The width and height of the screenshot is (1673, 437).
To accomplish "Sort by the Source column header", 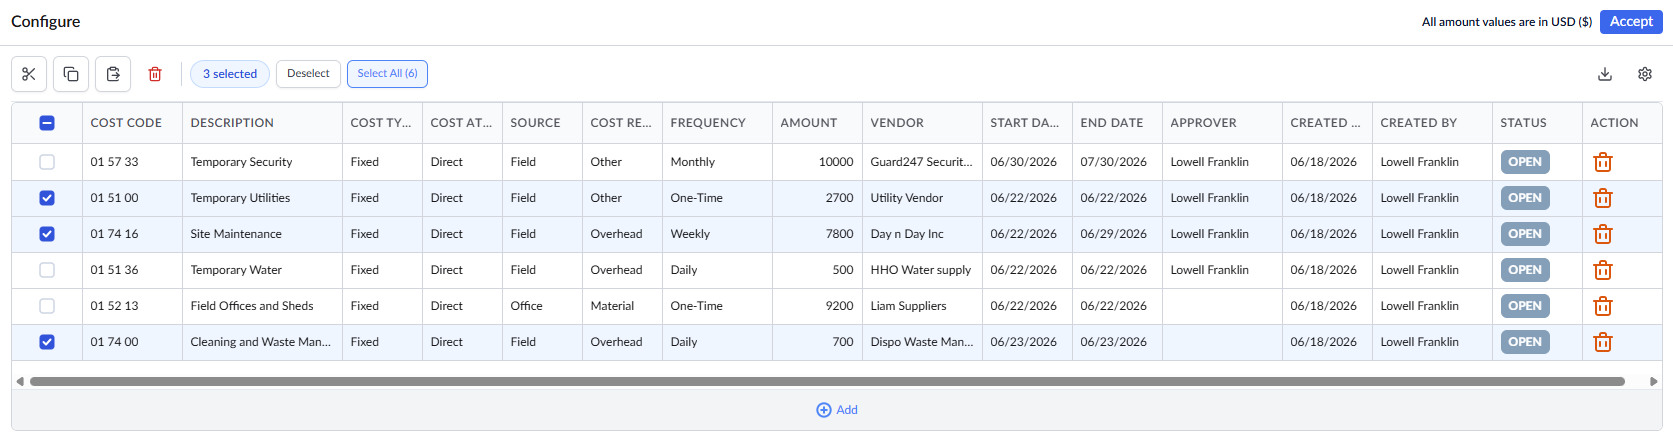I will coord(542,123).
